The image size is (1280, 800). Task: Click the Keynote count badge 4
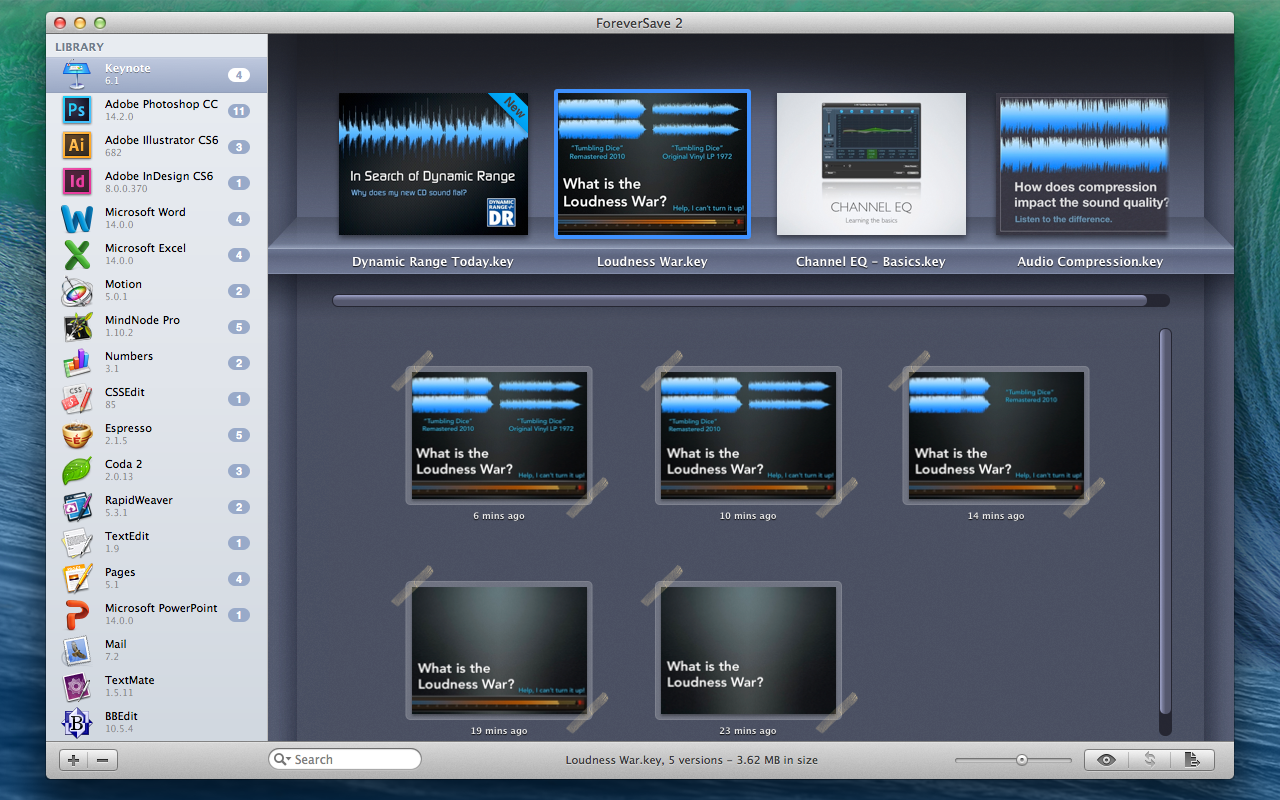238,75
